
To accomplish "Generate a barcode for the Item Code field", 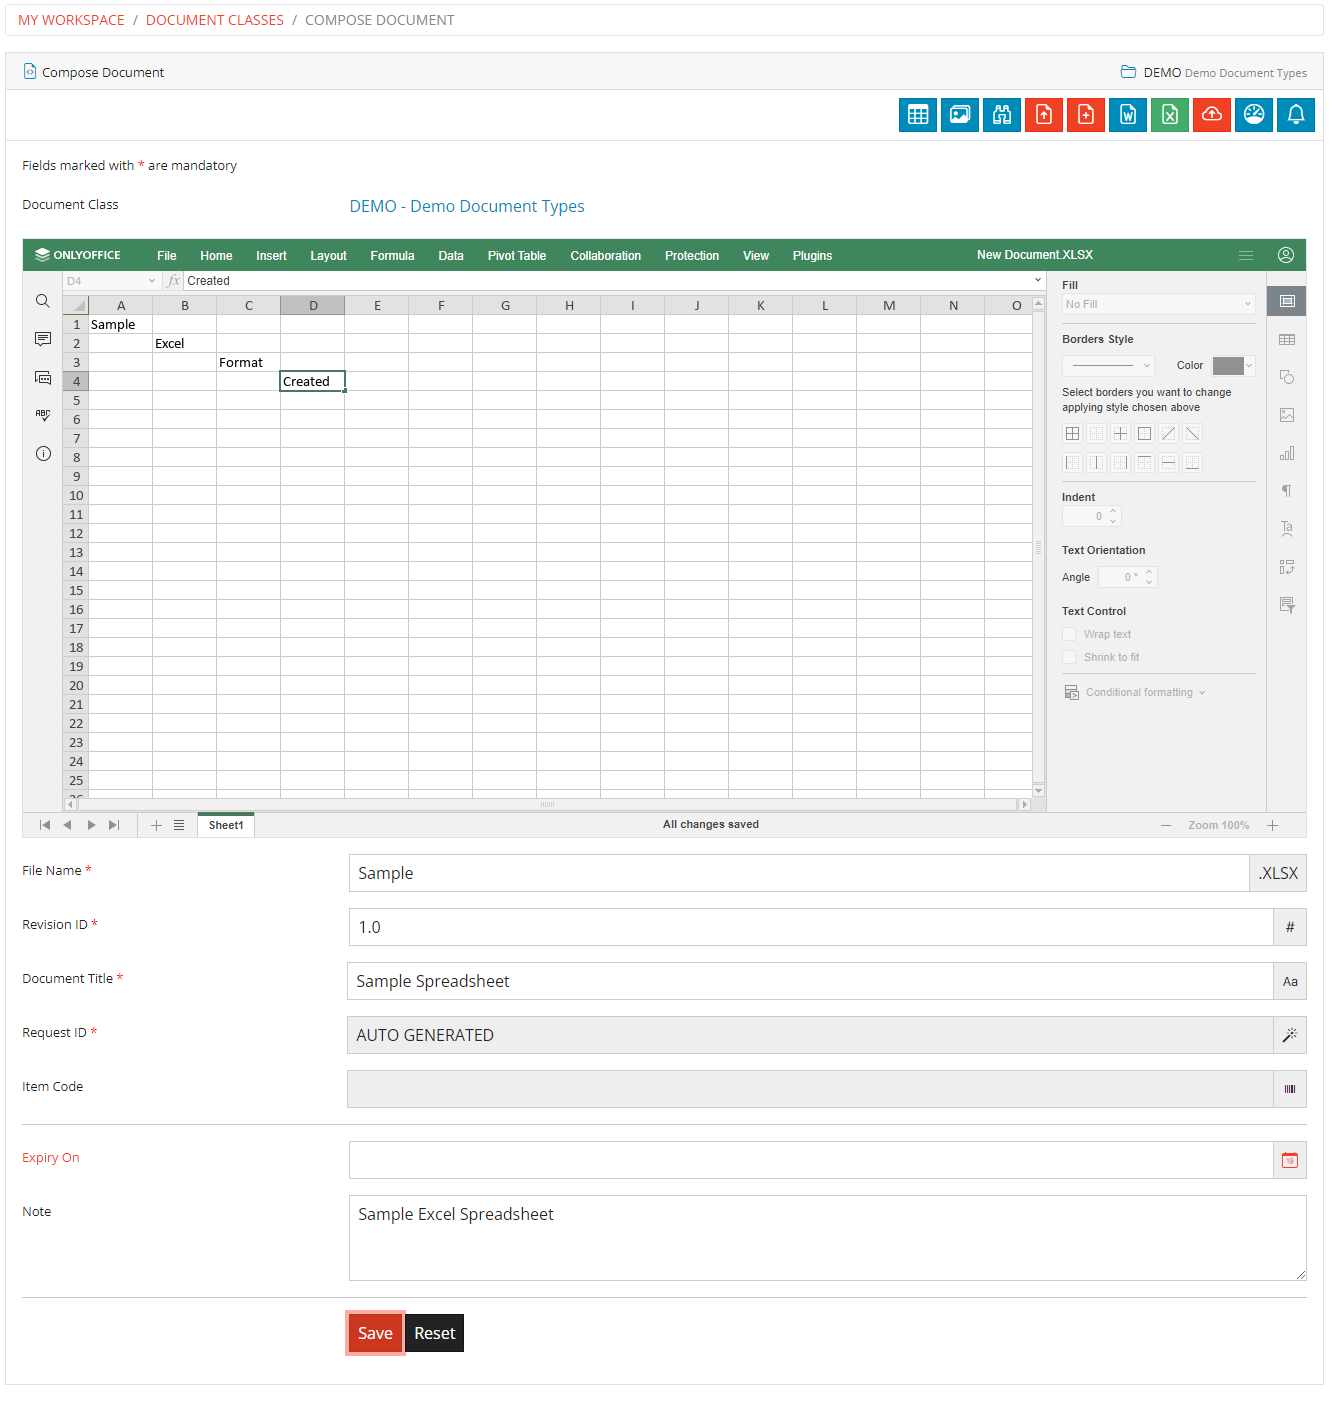I will point(1290,1089).
